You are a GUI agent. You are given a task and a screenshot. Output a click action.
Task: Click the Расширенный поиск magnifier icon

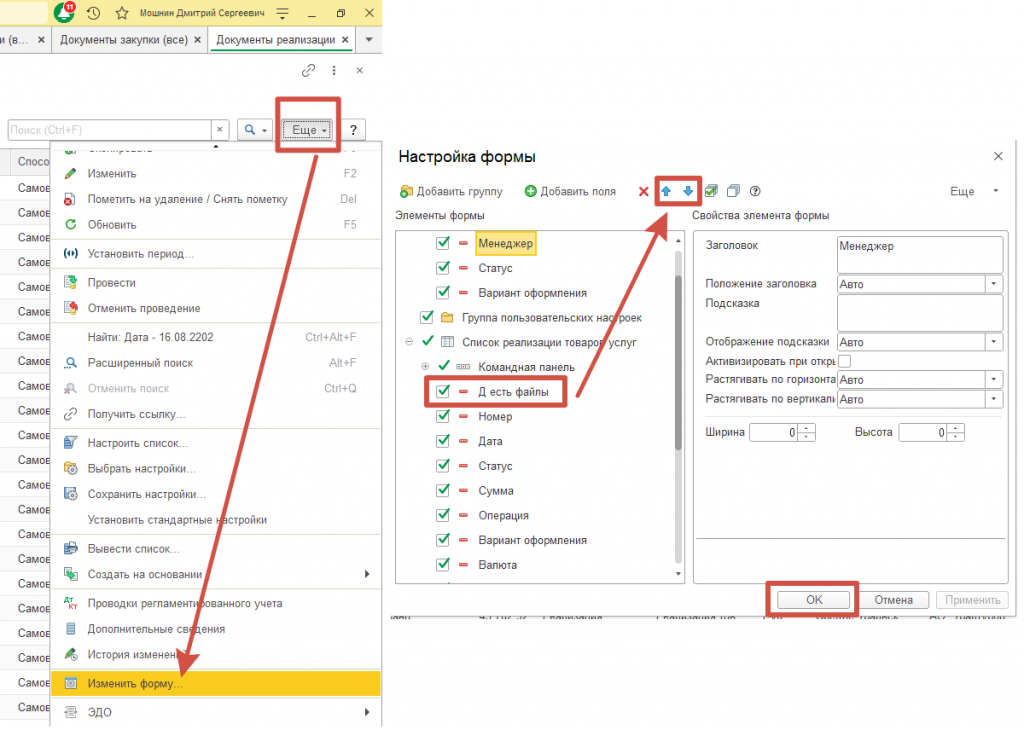pos(71,363)
